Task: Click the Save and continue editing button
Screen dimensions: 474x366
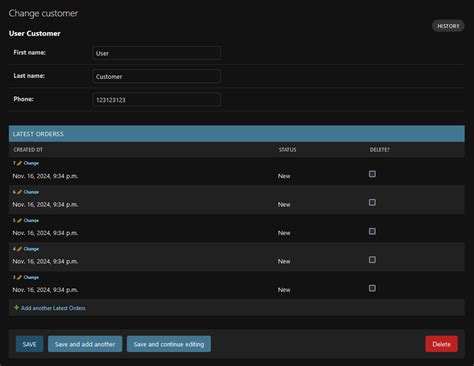Action: point(169,344)
